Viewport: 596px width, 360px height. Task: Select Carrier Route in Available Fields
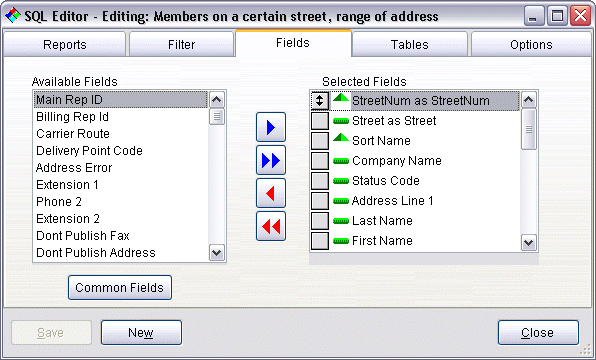point(120,134)
